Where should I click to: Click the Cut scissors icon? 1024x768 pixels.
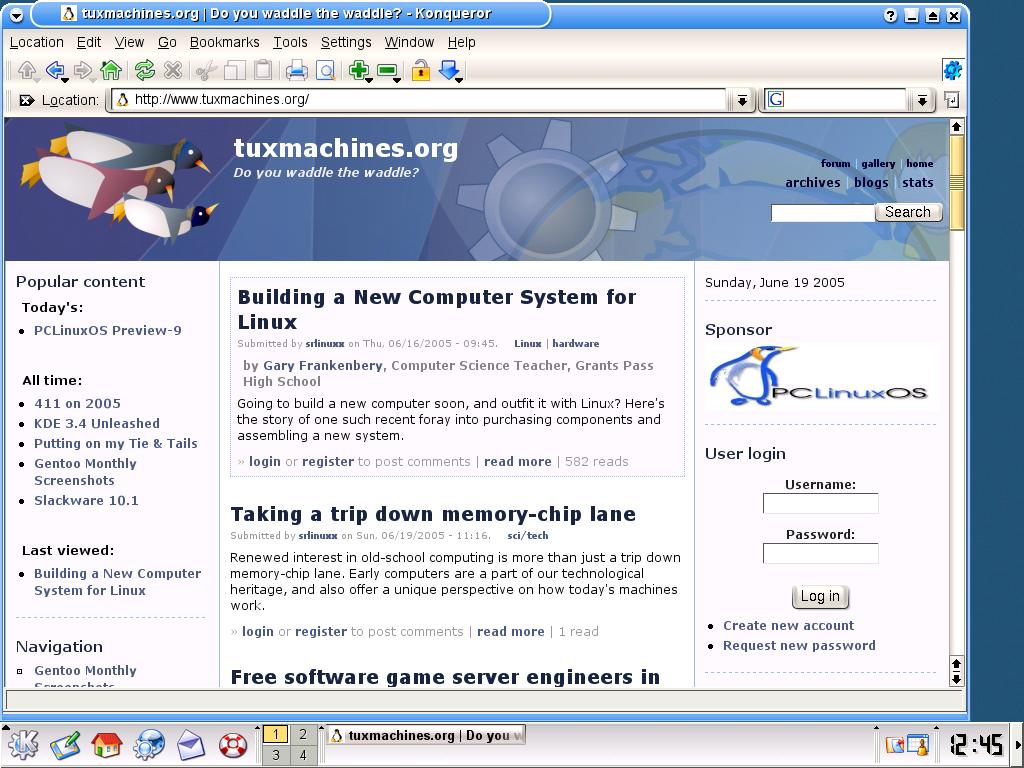click(x=206, y=70)
